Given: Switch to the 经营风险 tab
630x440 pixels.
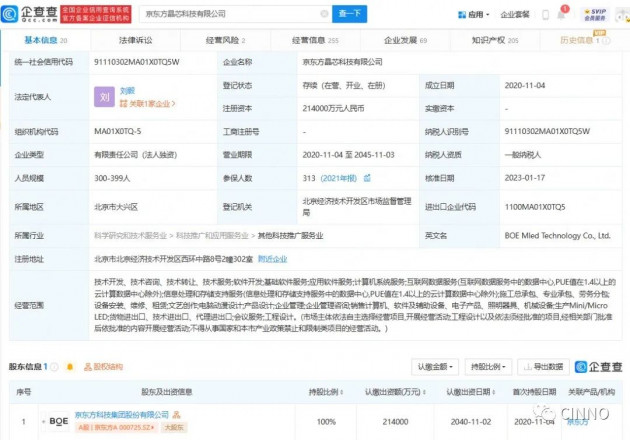Looking at the screenshot, I should 225,40.
